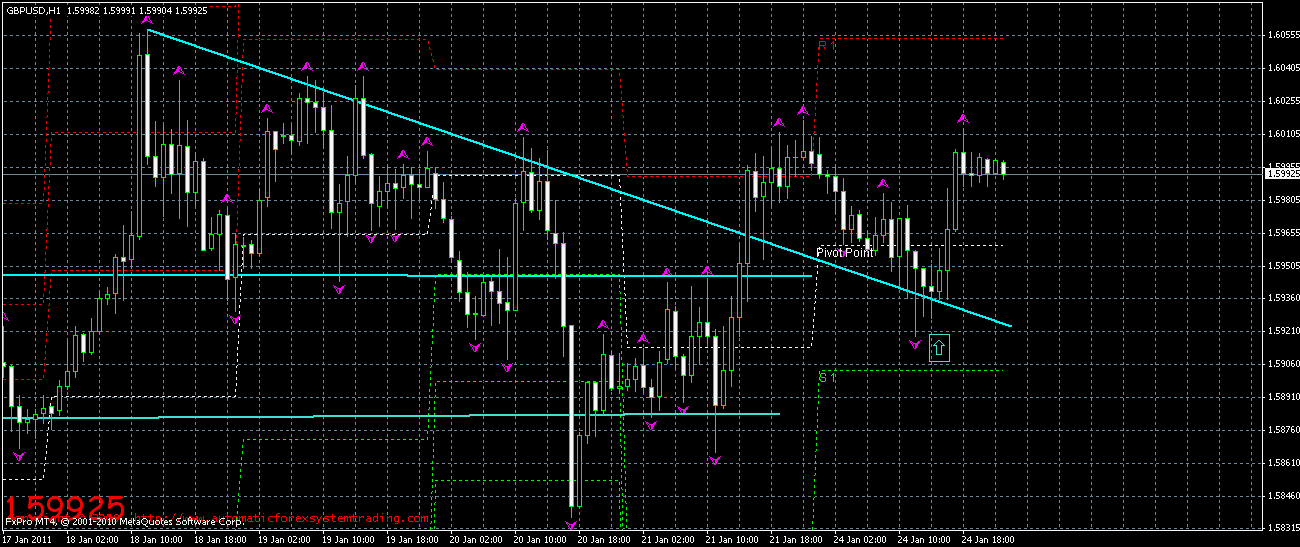
Task: Click the large red 1.59925 price display
Action: [x=65, y=506]
